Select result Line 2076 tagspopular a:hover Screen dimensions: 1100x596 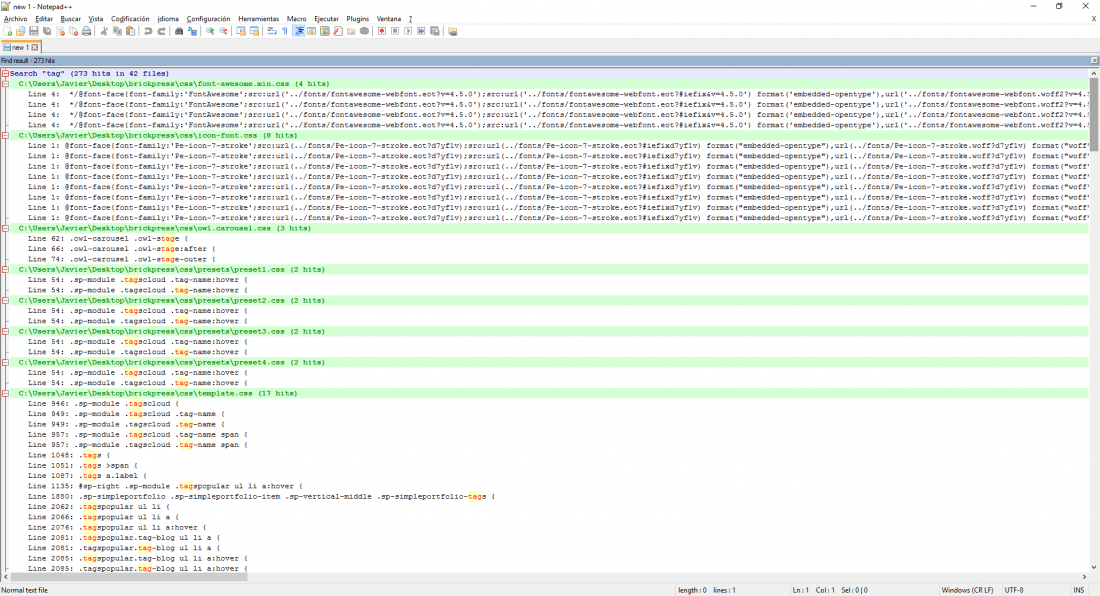(x=117, y=527)
